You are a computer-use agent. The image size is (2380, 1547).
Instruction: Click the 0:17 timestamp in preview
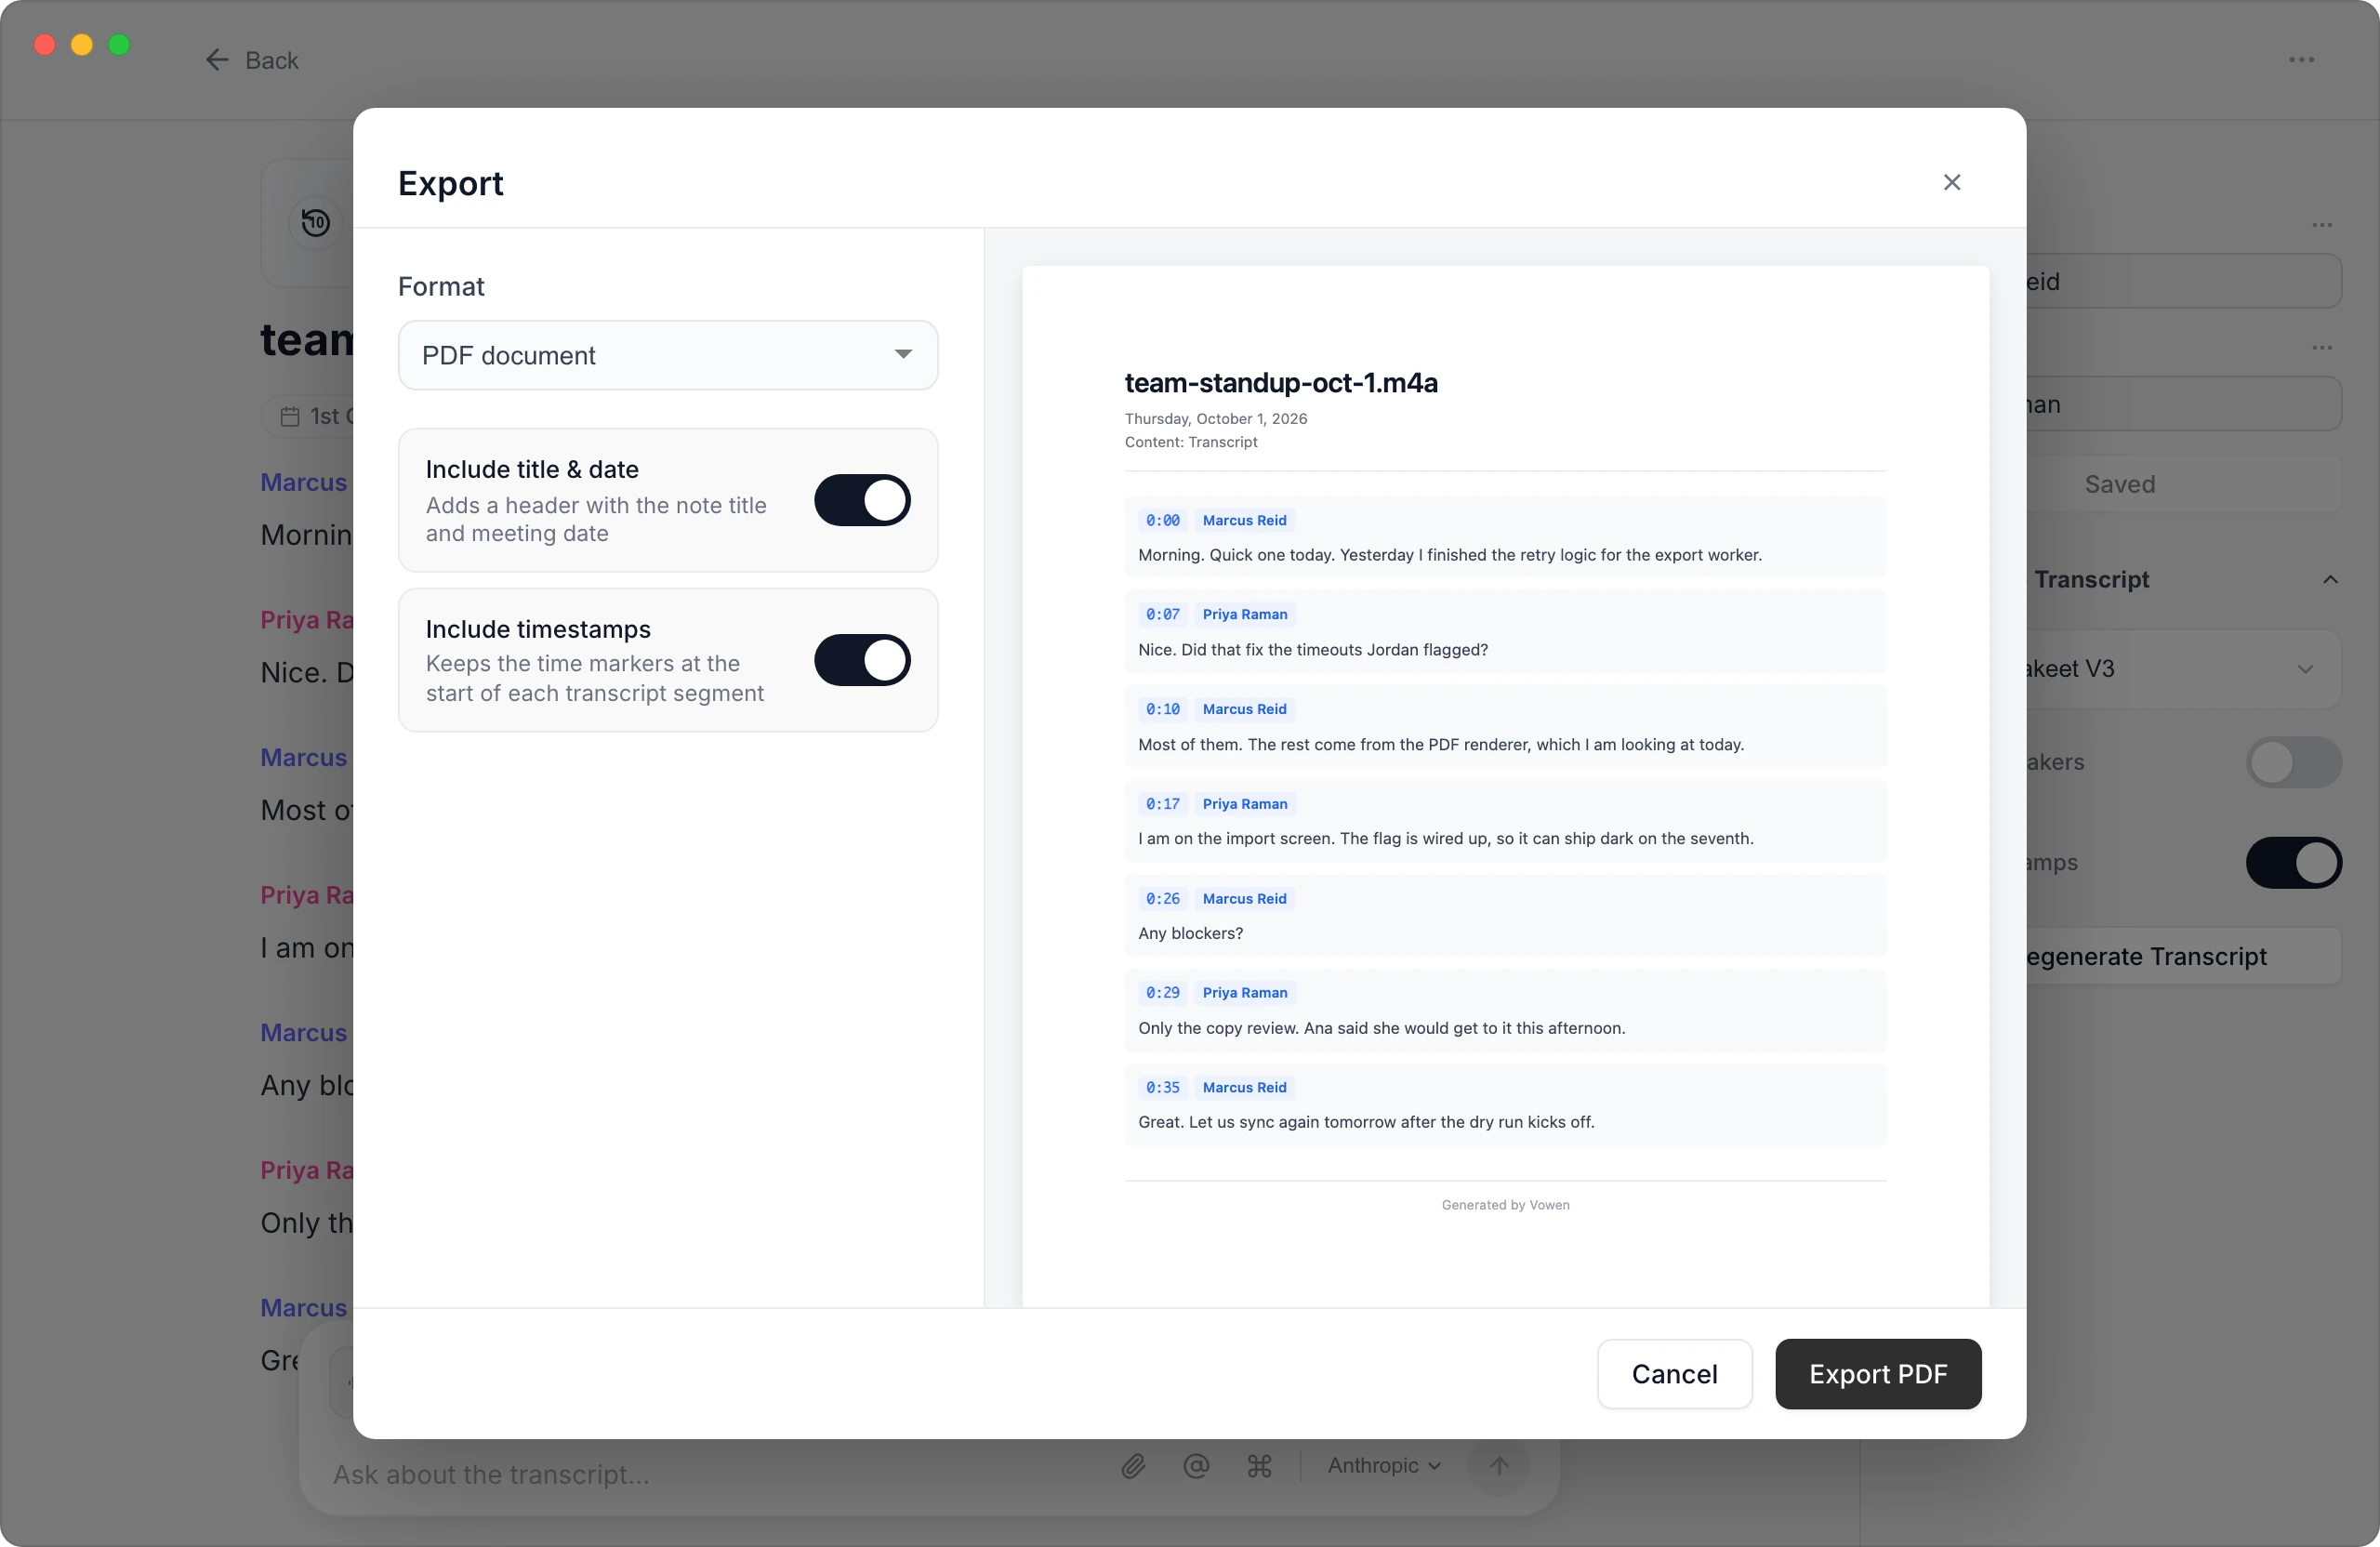(1162, 804)
